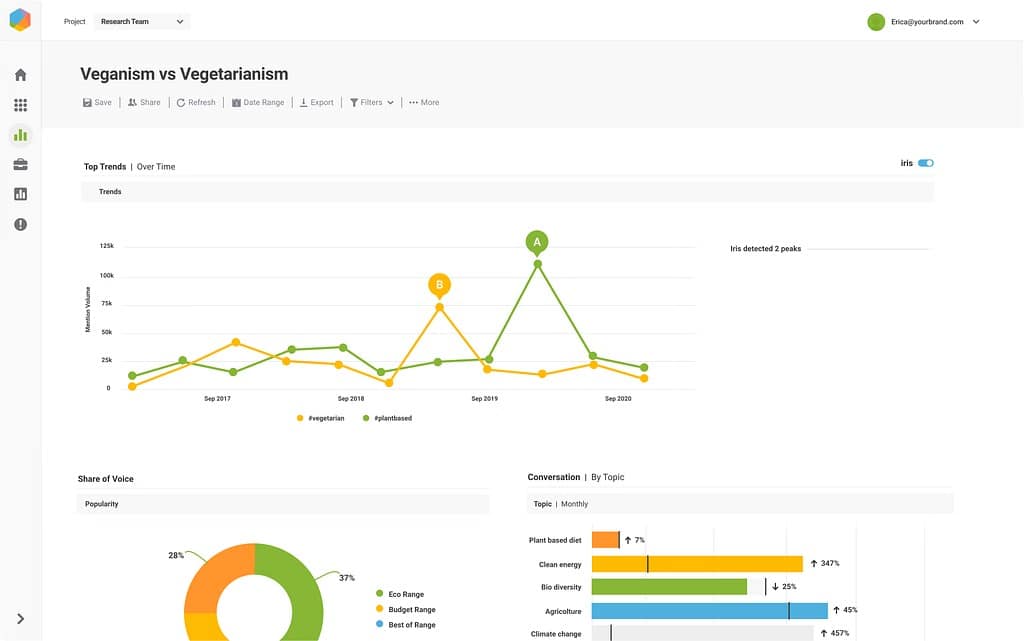This screenshot has height=641, width=1024.
Task: Toggle the Iris switch off
Action: pos(925,162)
